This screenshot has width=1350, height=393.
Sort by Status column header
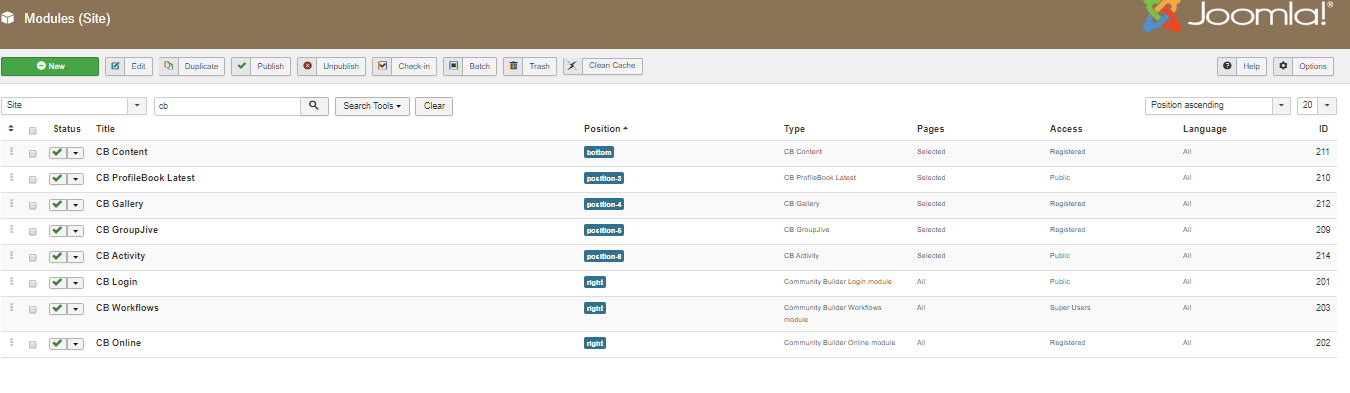pos(67,129)
